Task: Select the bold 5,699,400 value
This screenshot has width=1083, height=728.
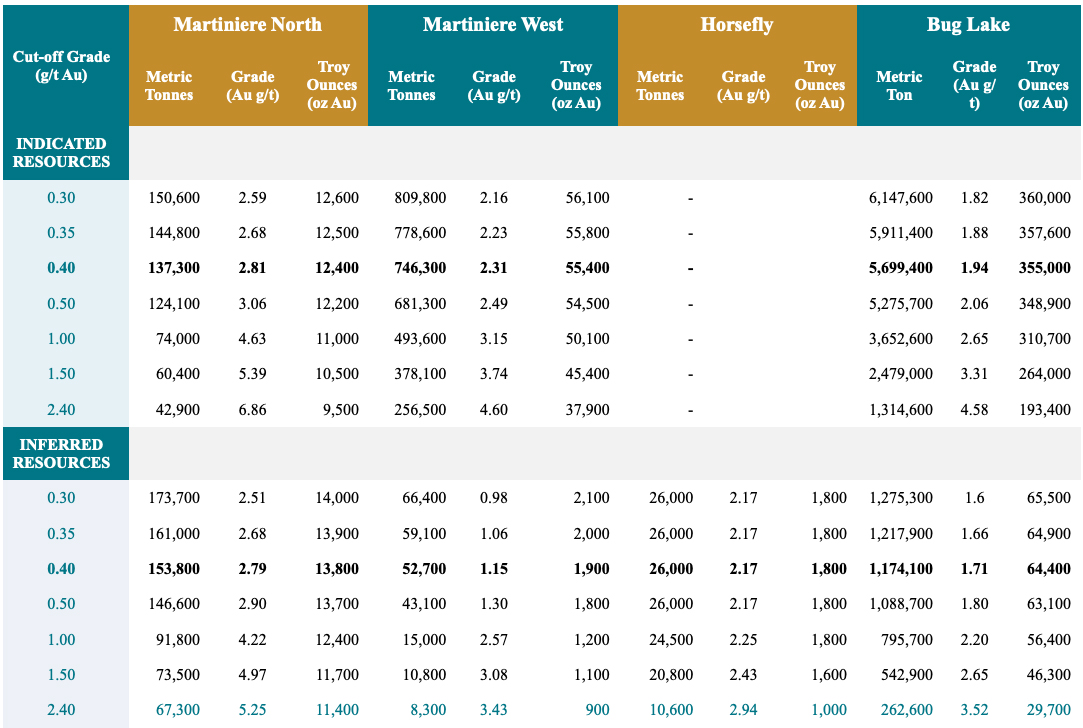Action: 901,268
